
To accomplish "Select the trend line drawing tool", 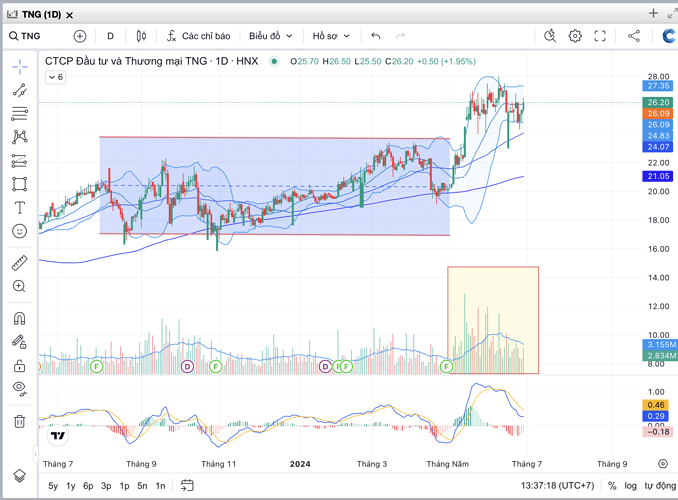I will click(x=19, y=90).
